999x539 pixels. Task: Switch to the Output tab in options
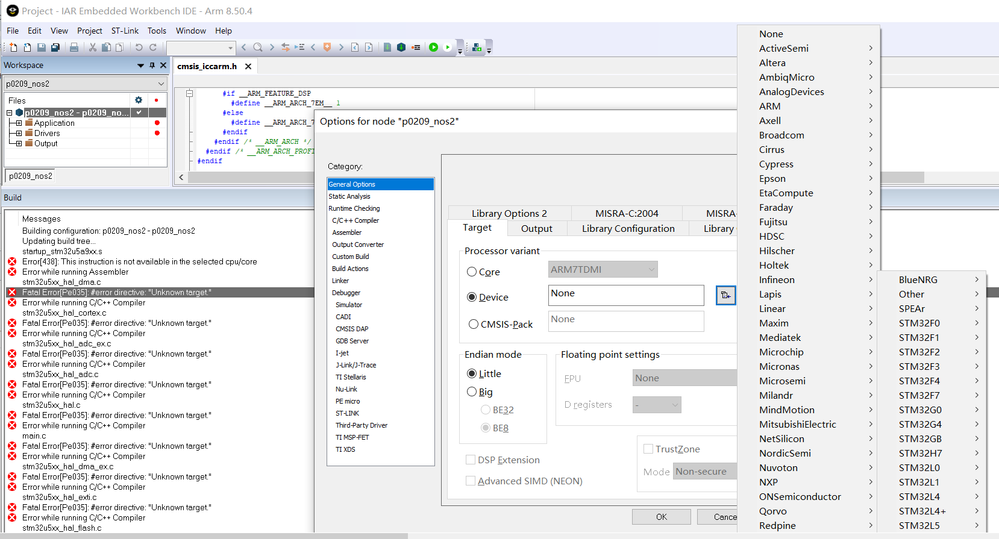(536, 229)
